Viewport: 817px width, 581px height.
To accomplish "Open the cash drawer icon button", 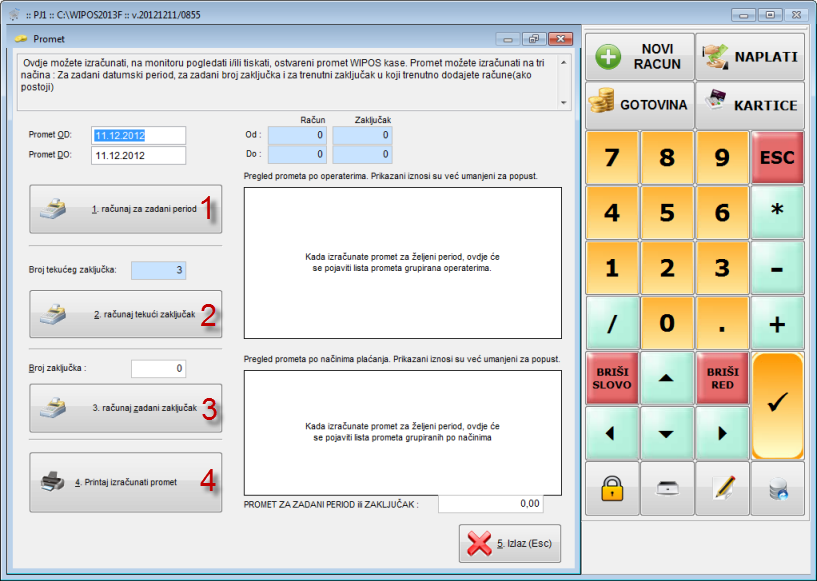I will coord(667,488).
